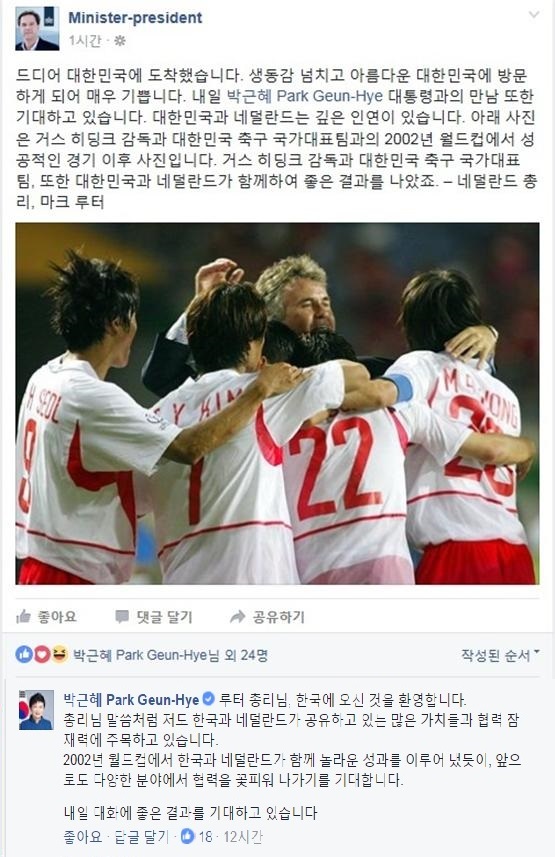Click the red heart reaction icon

[x=42, y=654]
